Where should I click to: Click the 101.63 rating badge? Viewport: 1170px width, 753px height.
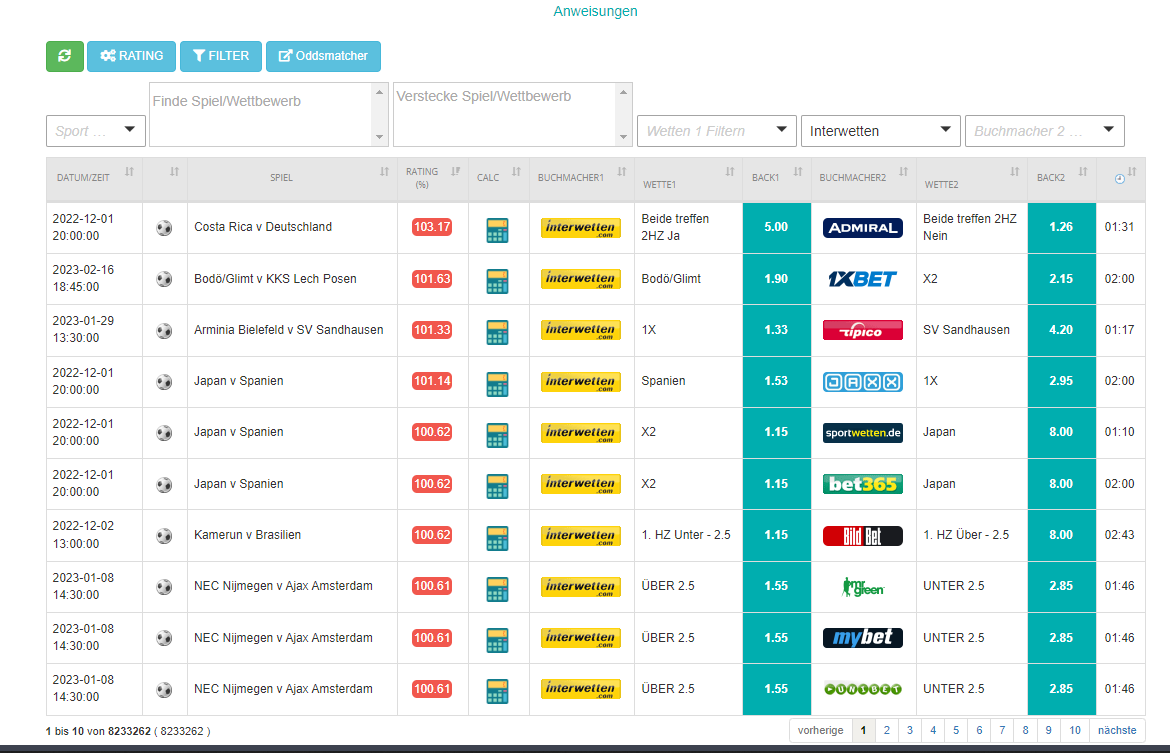point(432,279)
